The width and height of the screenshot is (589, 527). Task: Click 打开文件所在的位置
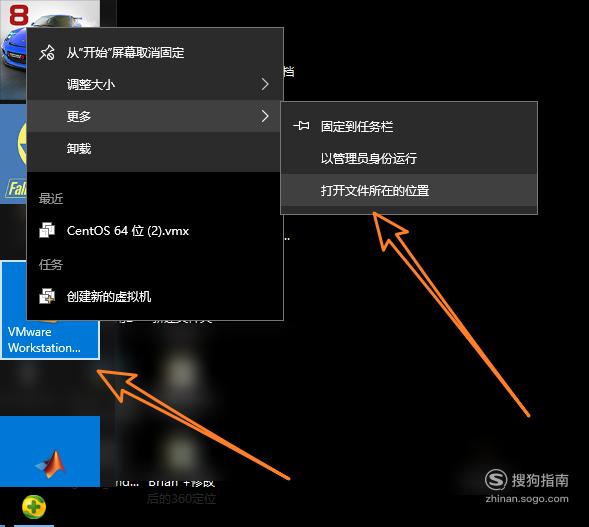click(409, 190)
